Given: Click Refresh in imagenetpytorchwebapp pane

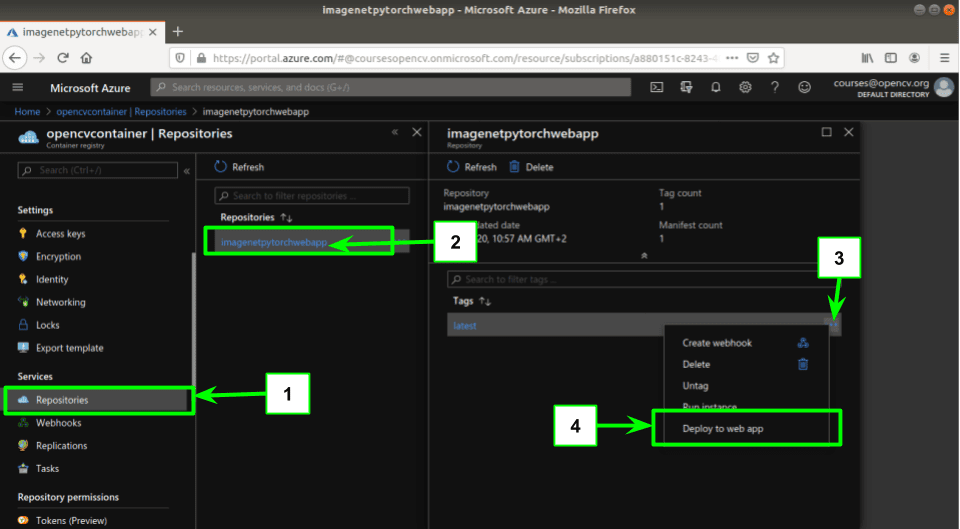Looking at the screenshot, I should (471, 167).
